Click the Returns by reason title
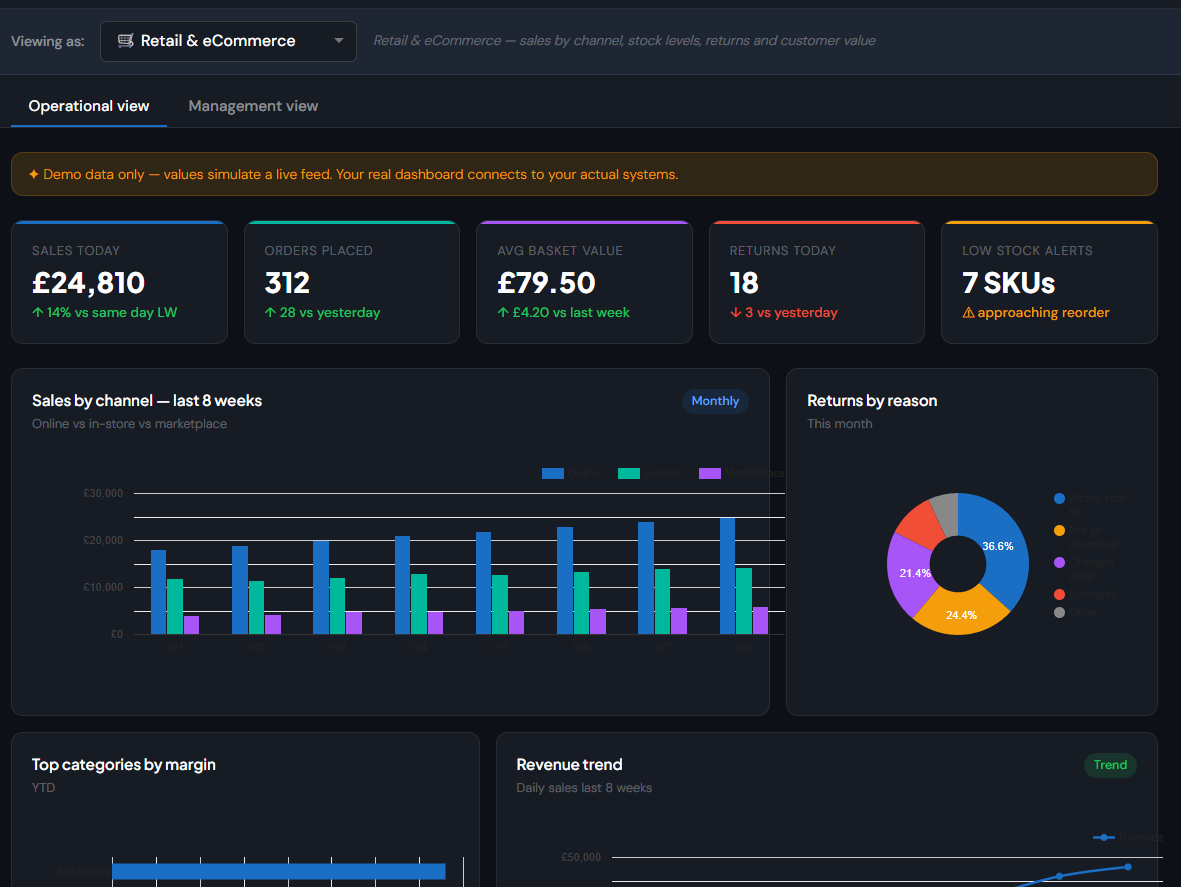Image resolution: width=1181 pixels, height=887 pixels. pyautogui.click(x=872, y=401)
